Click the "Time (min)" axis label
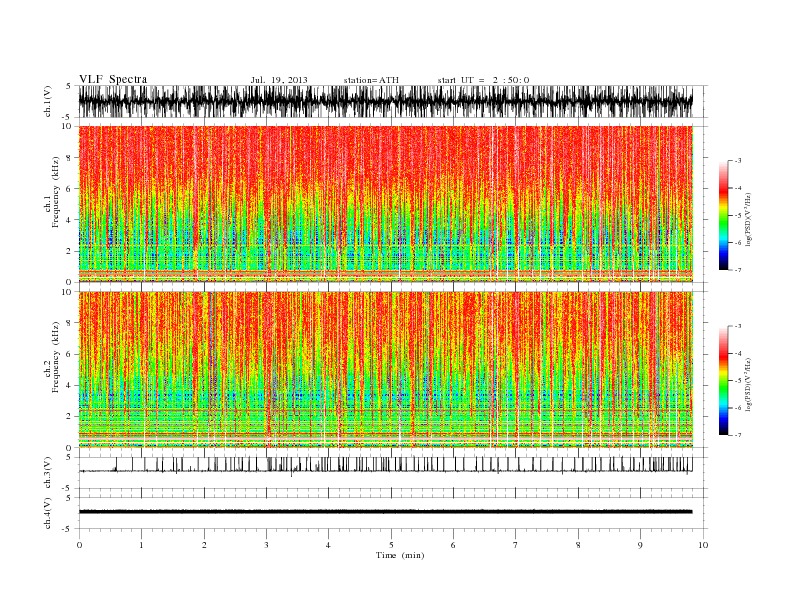Screen dimensions: 792x612 [400, 555]
